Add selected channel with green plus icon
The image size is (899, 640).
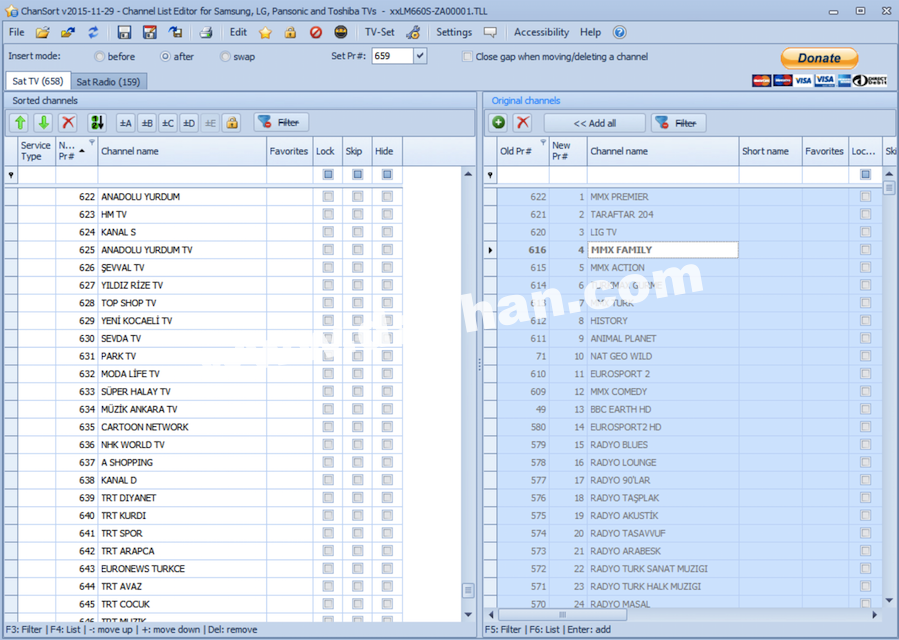[499, 123]
